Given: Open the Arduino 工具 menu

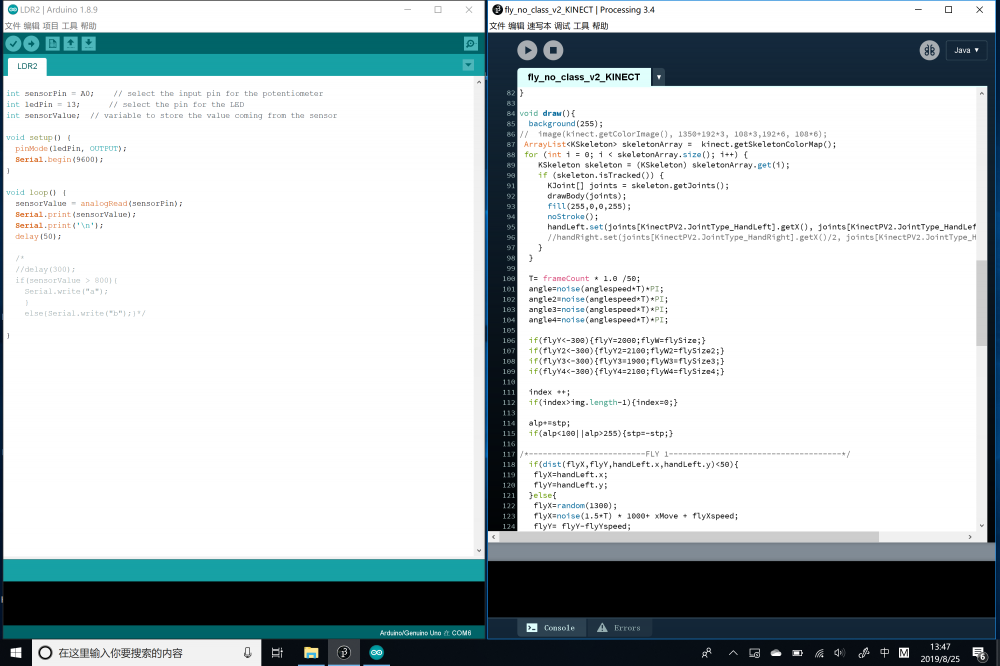Looking at the screenshot, I should (70, 26).
